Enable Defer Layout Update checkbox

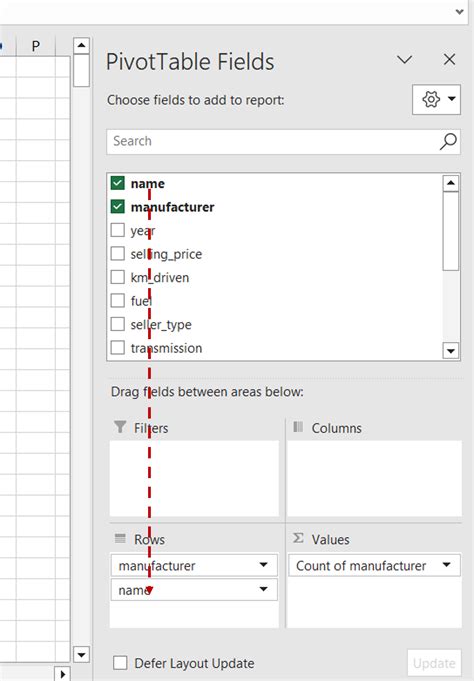point(120,663)
